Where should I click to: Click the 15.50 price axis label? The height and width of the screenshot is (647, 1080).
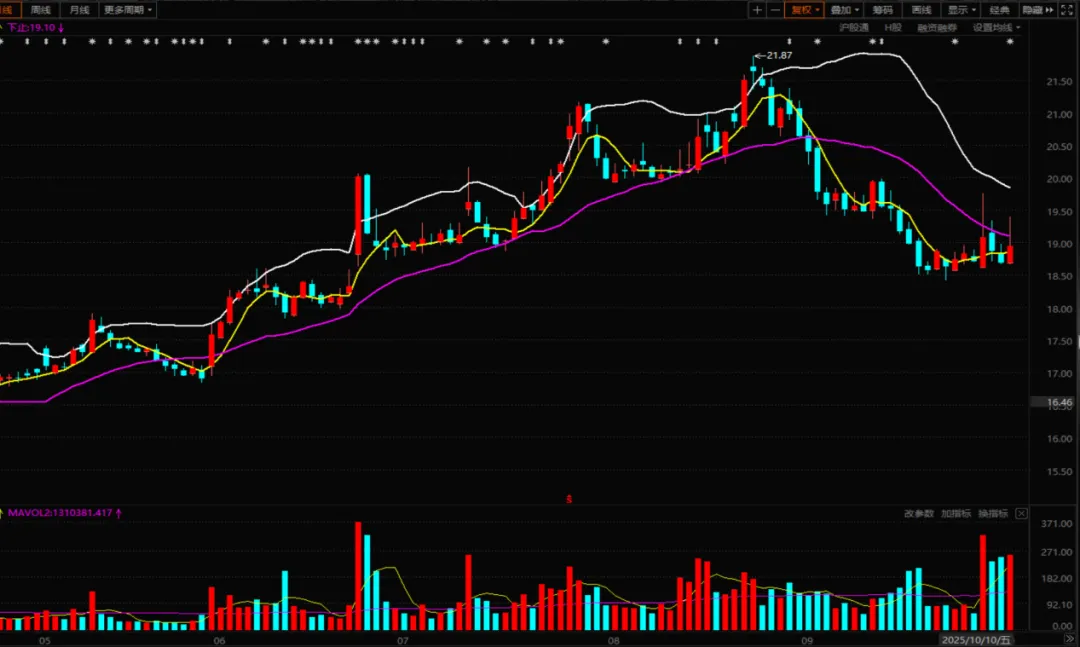[x=1059, y=471]
